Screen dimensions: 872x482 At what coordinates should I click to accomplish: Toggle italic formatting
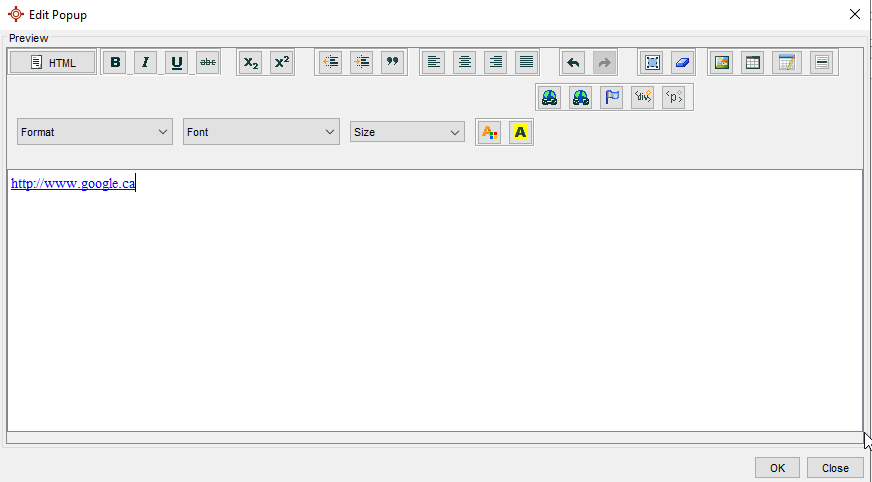coord(146,63)
